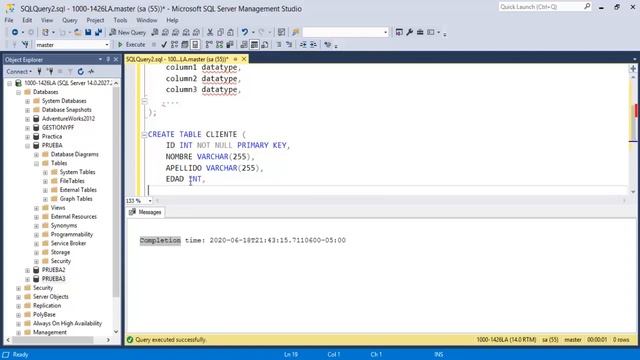The width and height of the screenshot is (640, 360).
Task: Collapse the Tables folder node
Action: pos(36,164)
